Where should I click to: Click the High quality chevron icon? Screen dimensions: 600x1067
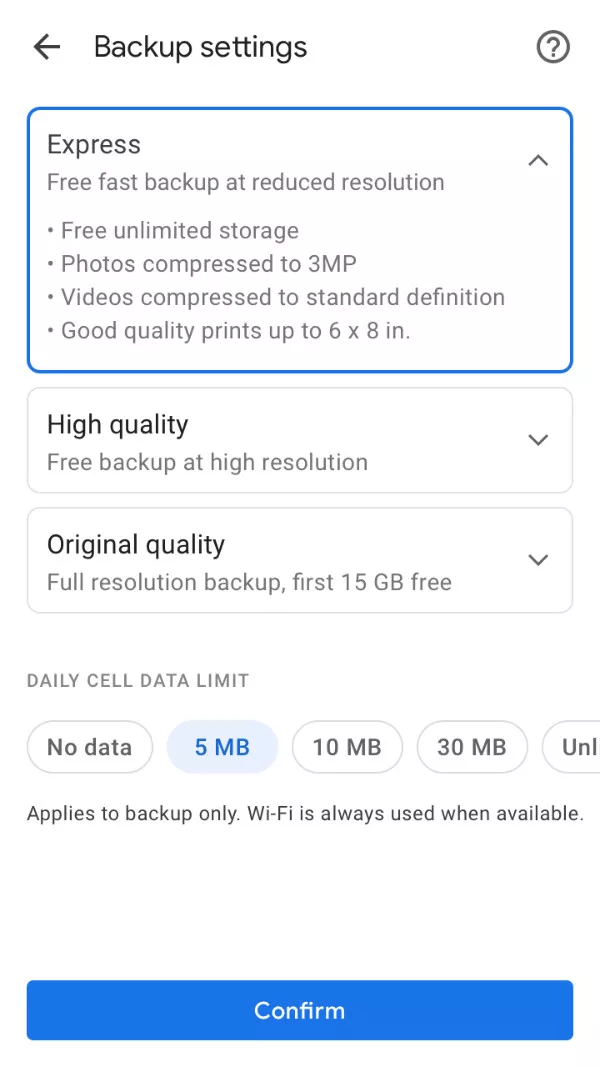click(x=538, y=440)
